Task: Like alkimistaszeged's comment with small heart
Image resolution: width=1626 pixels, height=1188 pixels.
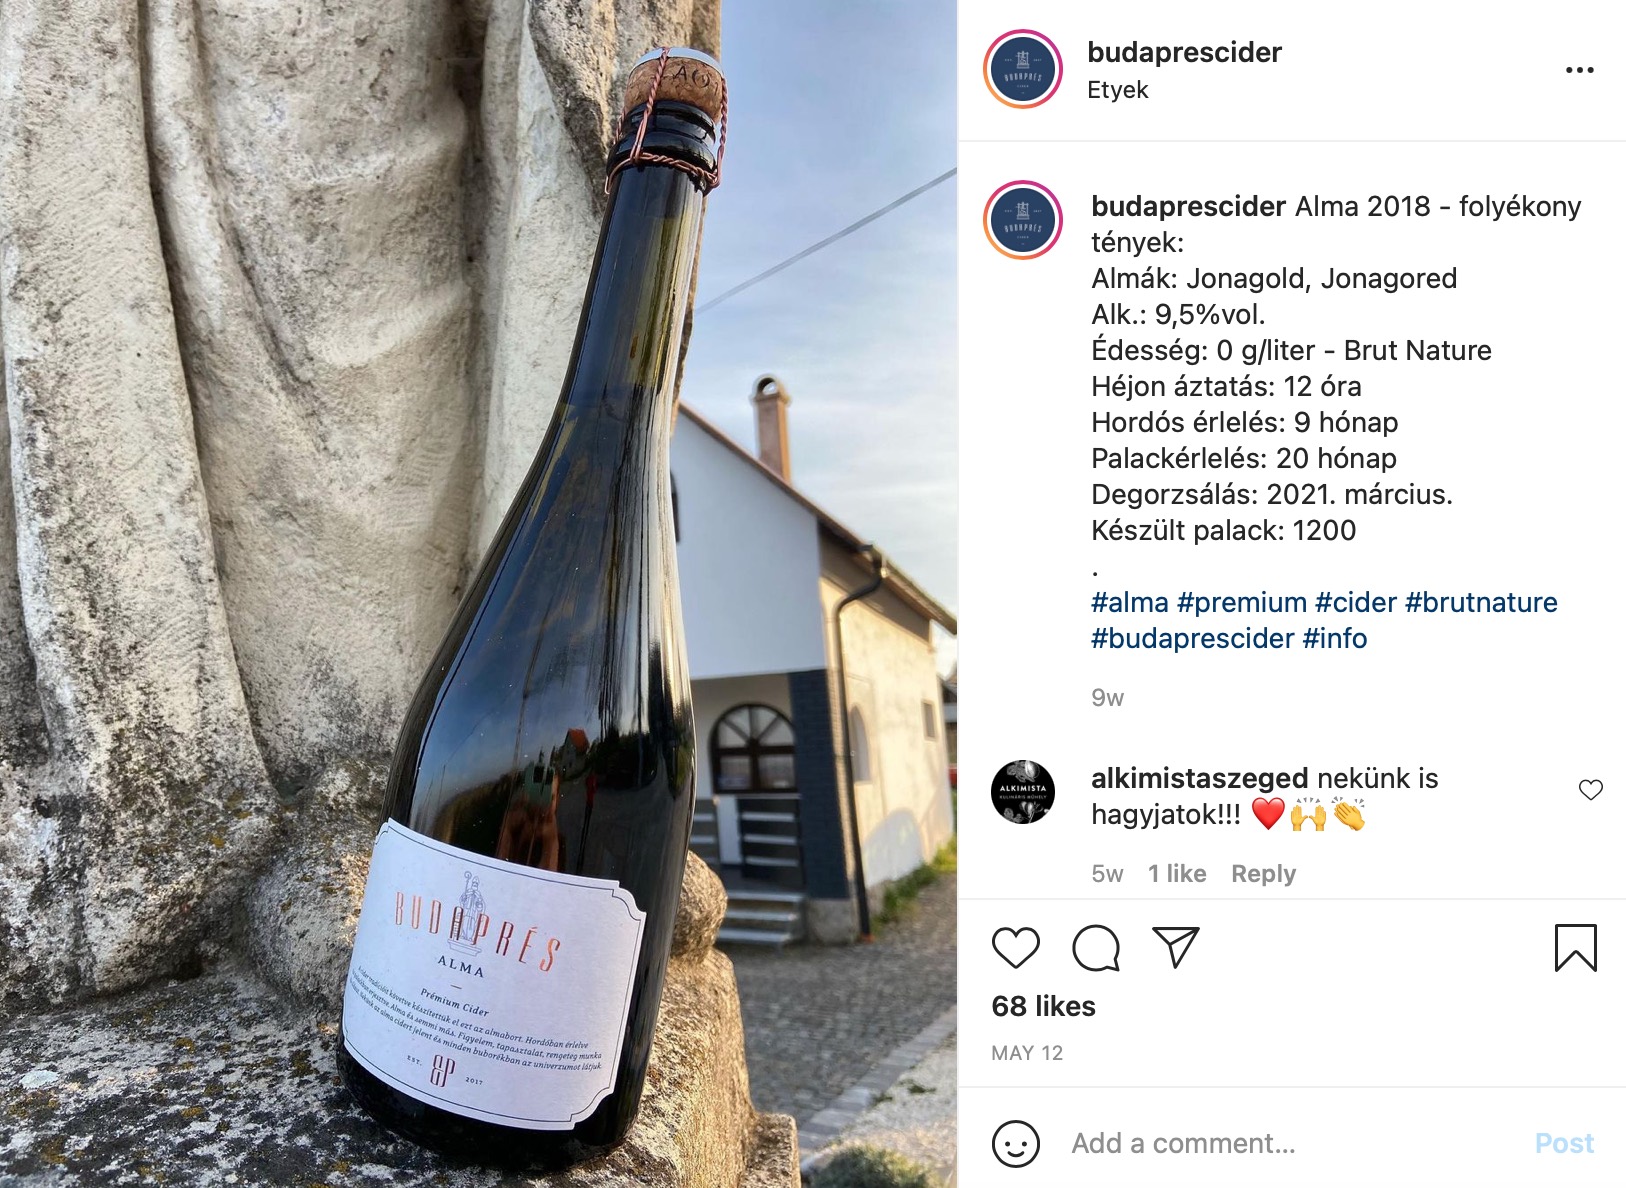Action: pyautogui.click(x=1590, y=790)
